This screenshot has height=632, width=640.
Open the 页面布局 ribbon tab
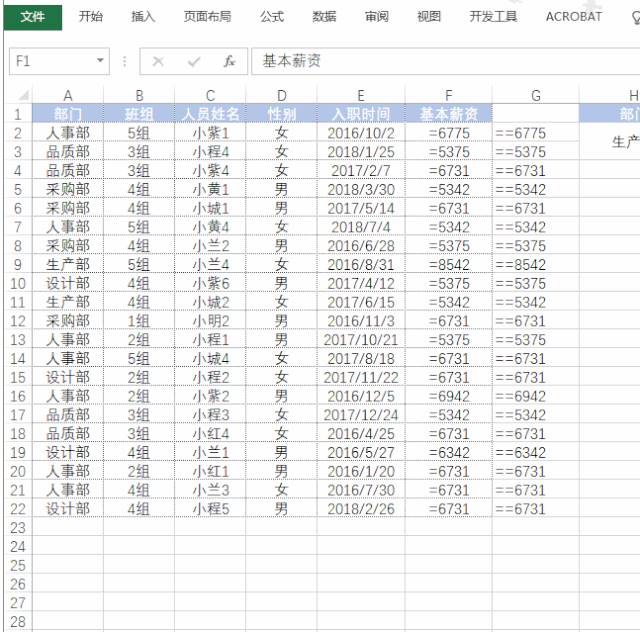click(207, 17)
